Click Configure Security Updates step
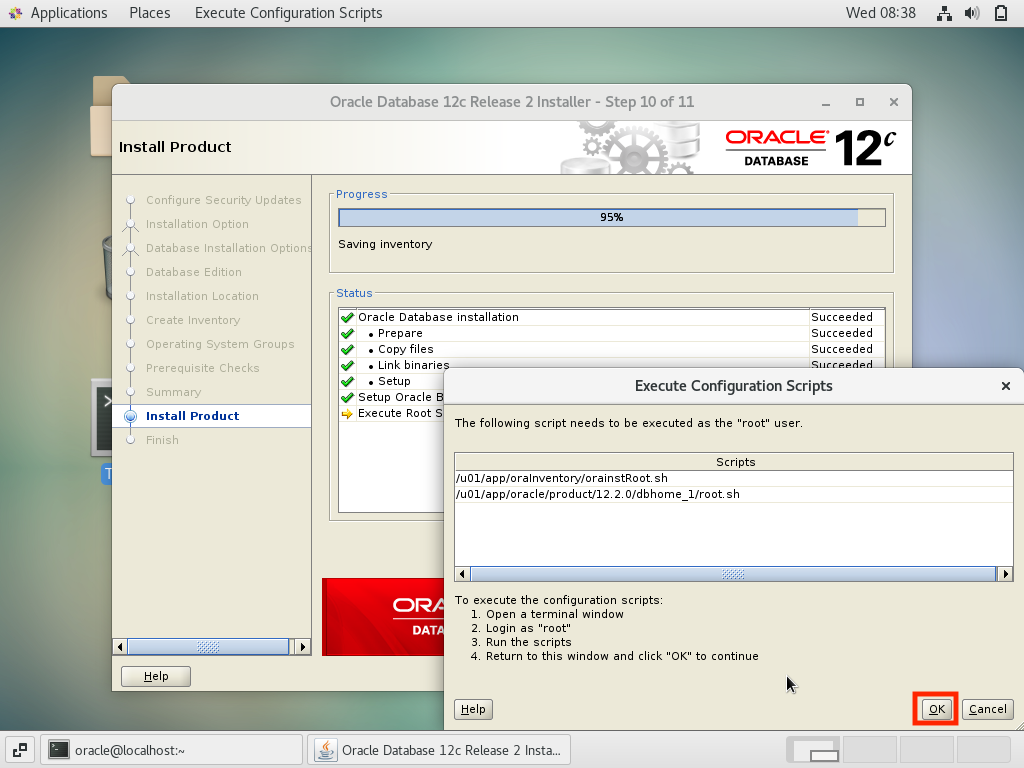This screenshot has width=1024, height=768. 223,200
